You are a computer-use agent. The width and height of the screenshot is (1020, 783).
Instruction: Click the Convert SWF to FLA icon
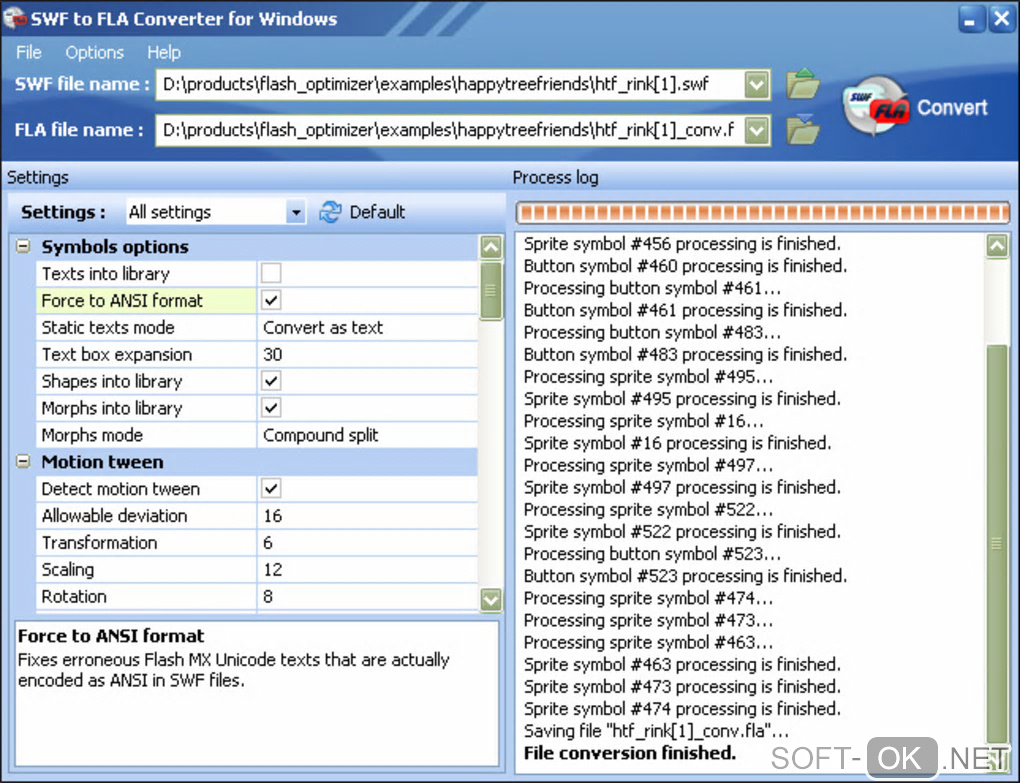(876, 106)
